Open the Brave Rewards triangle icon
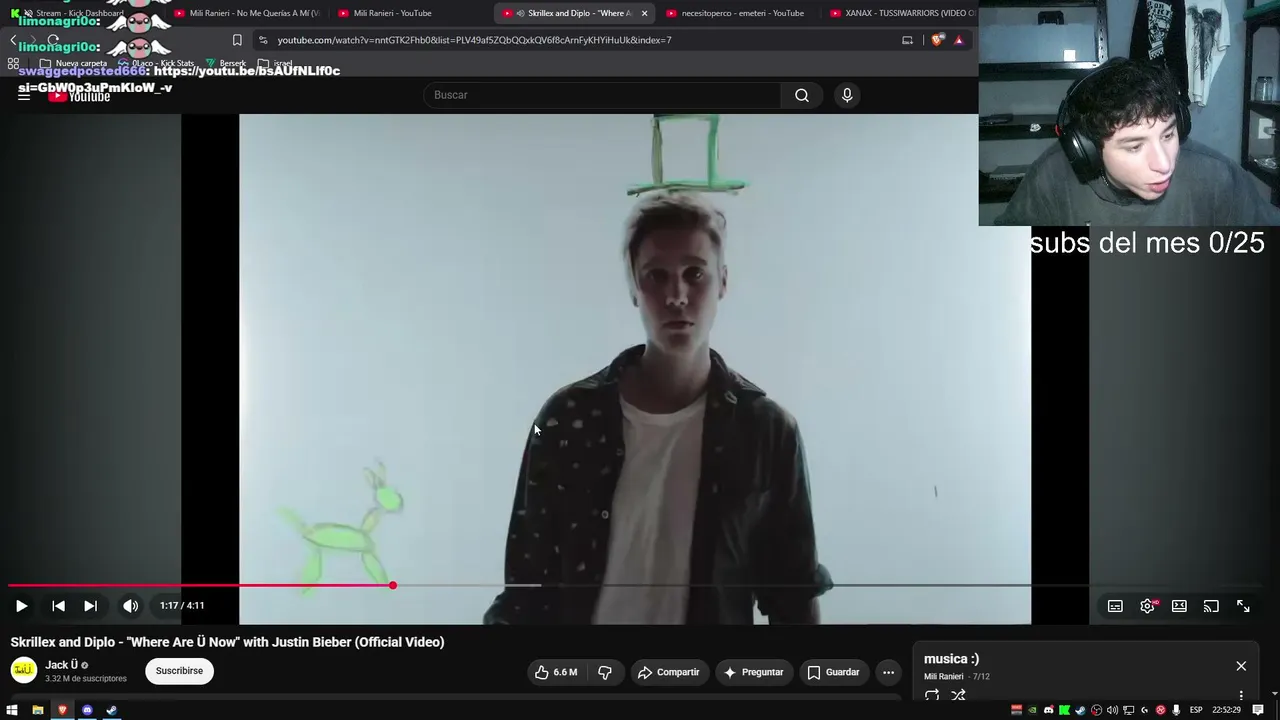Viewport: 1280px width, 720px height. coord(958,40)
